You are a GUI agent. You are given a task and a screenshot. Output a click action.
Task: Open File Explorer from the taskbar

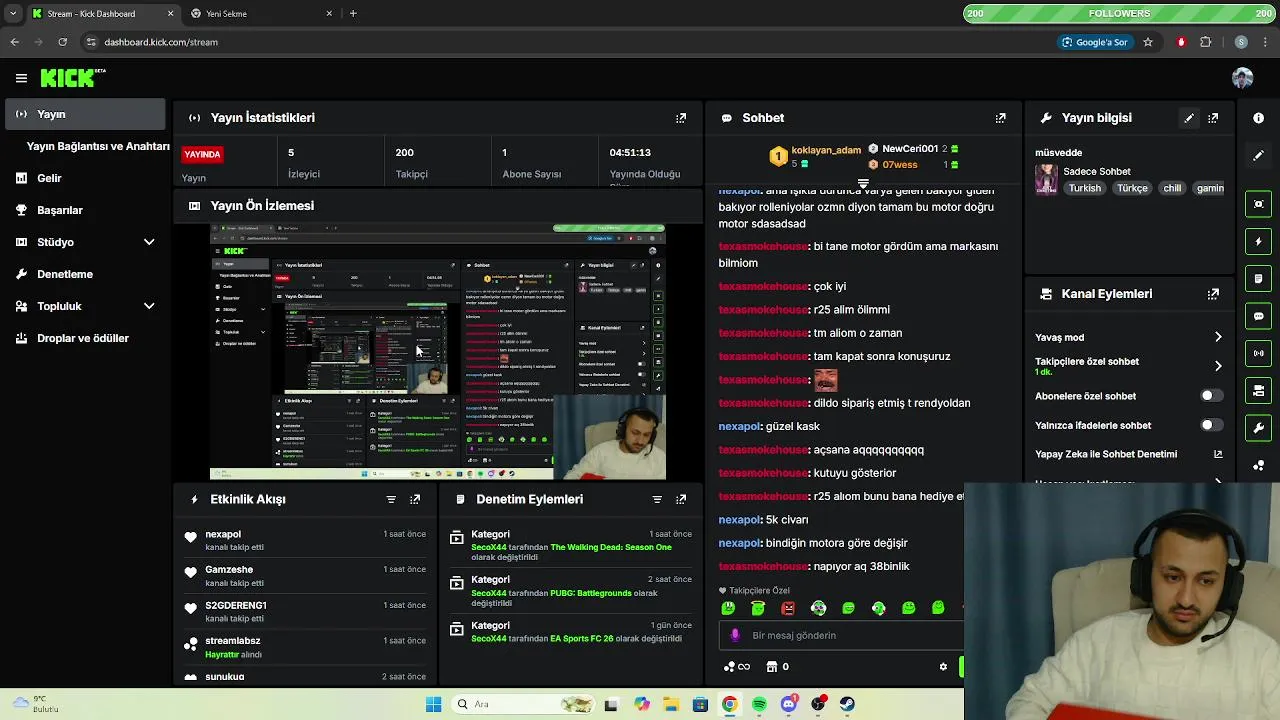pos(671,704)
